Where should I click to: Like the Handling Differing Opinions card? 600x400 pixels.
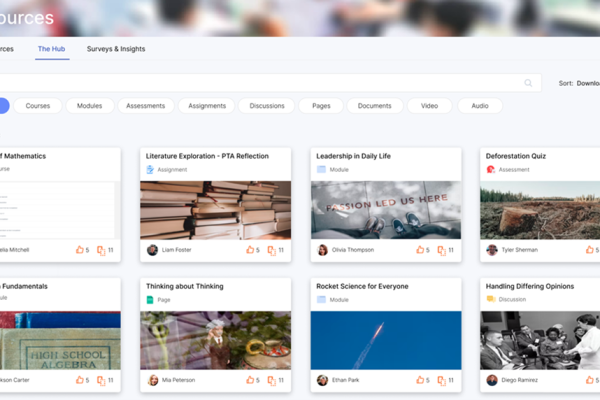pyautogui.click(x=589, y=380)
